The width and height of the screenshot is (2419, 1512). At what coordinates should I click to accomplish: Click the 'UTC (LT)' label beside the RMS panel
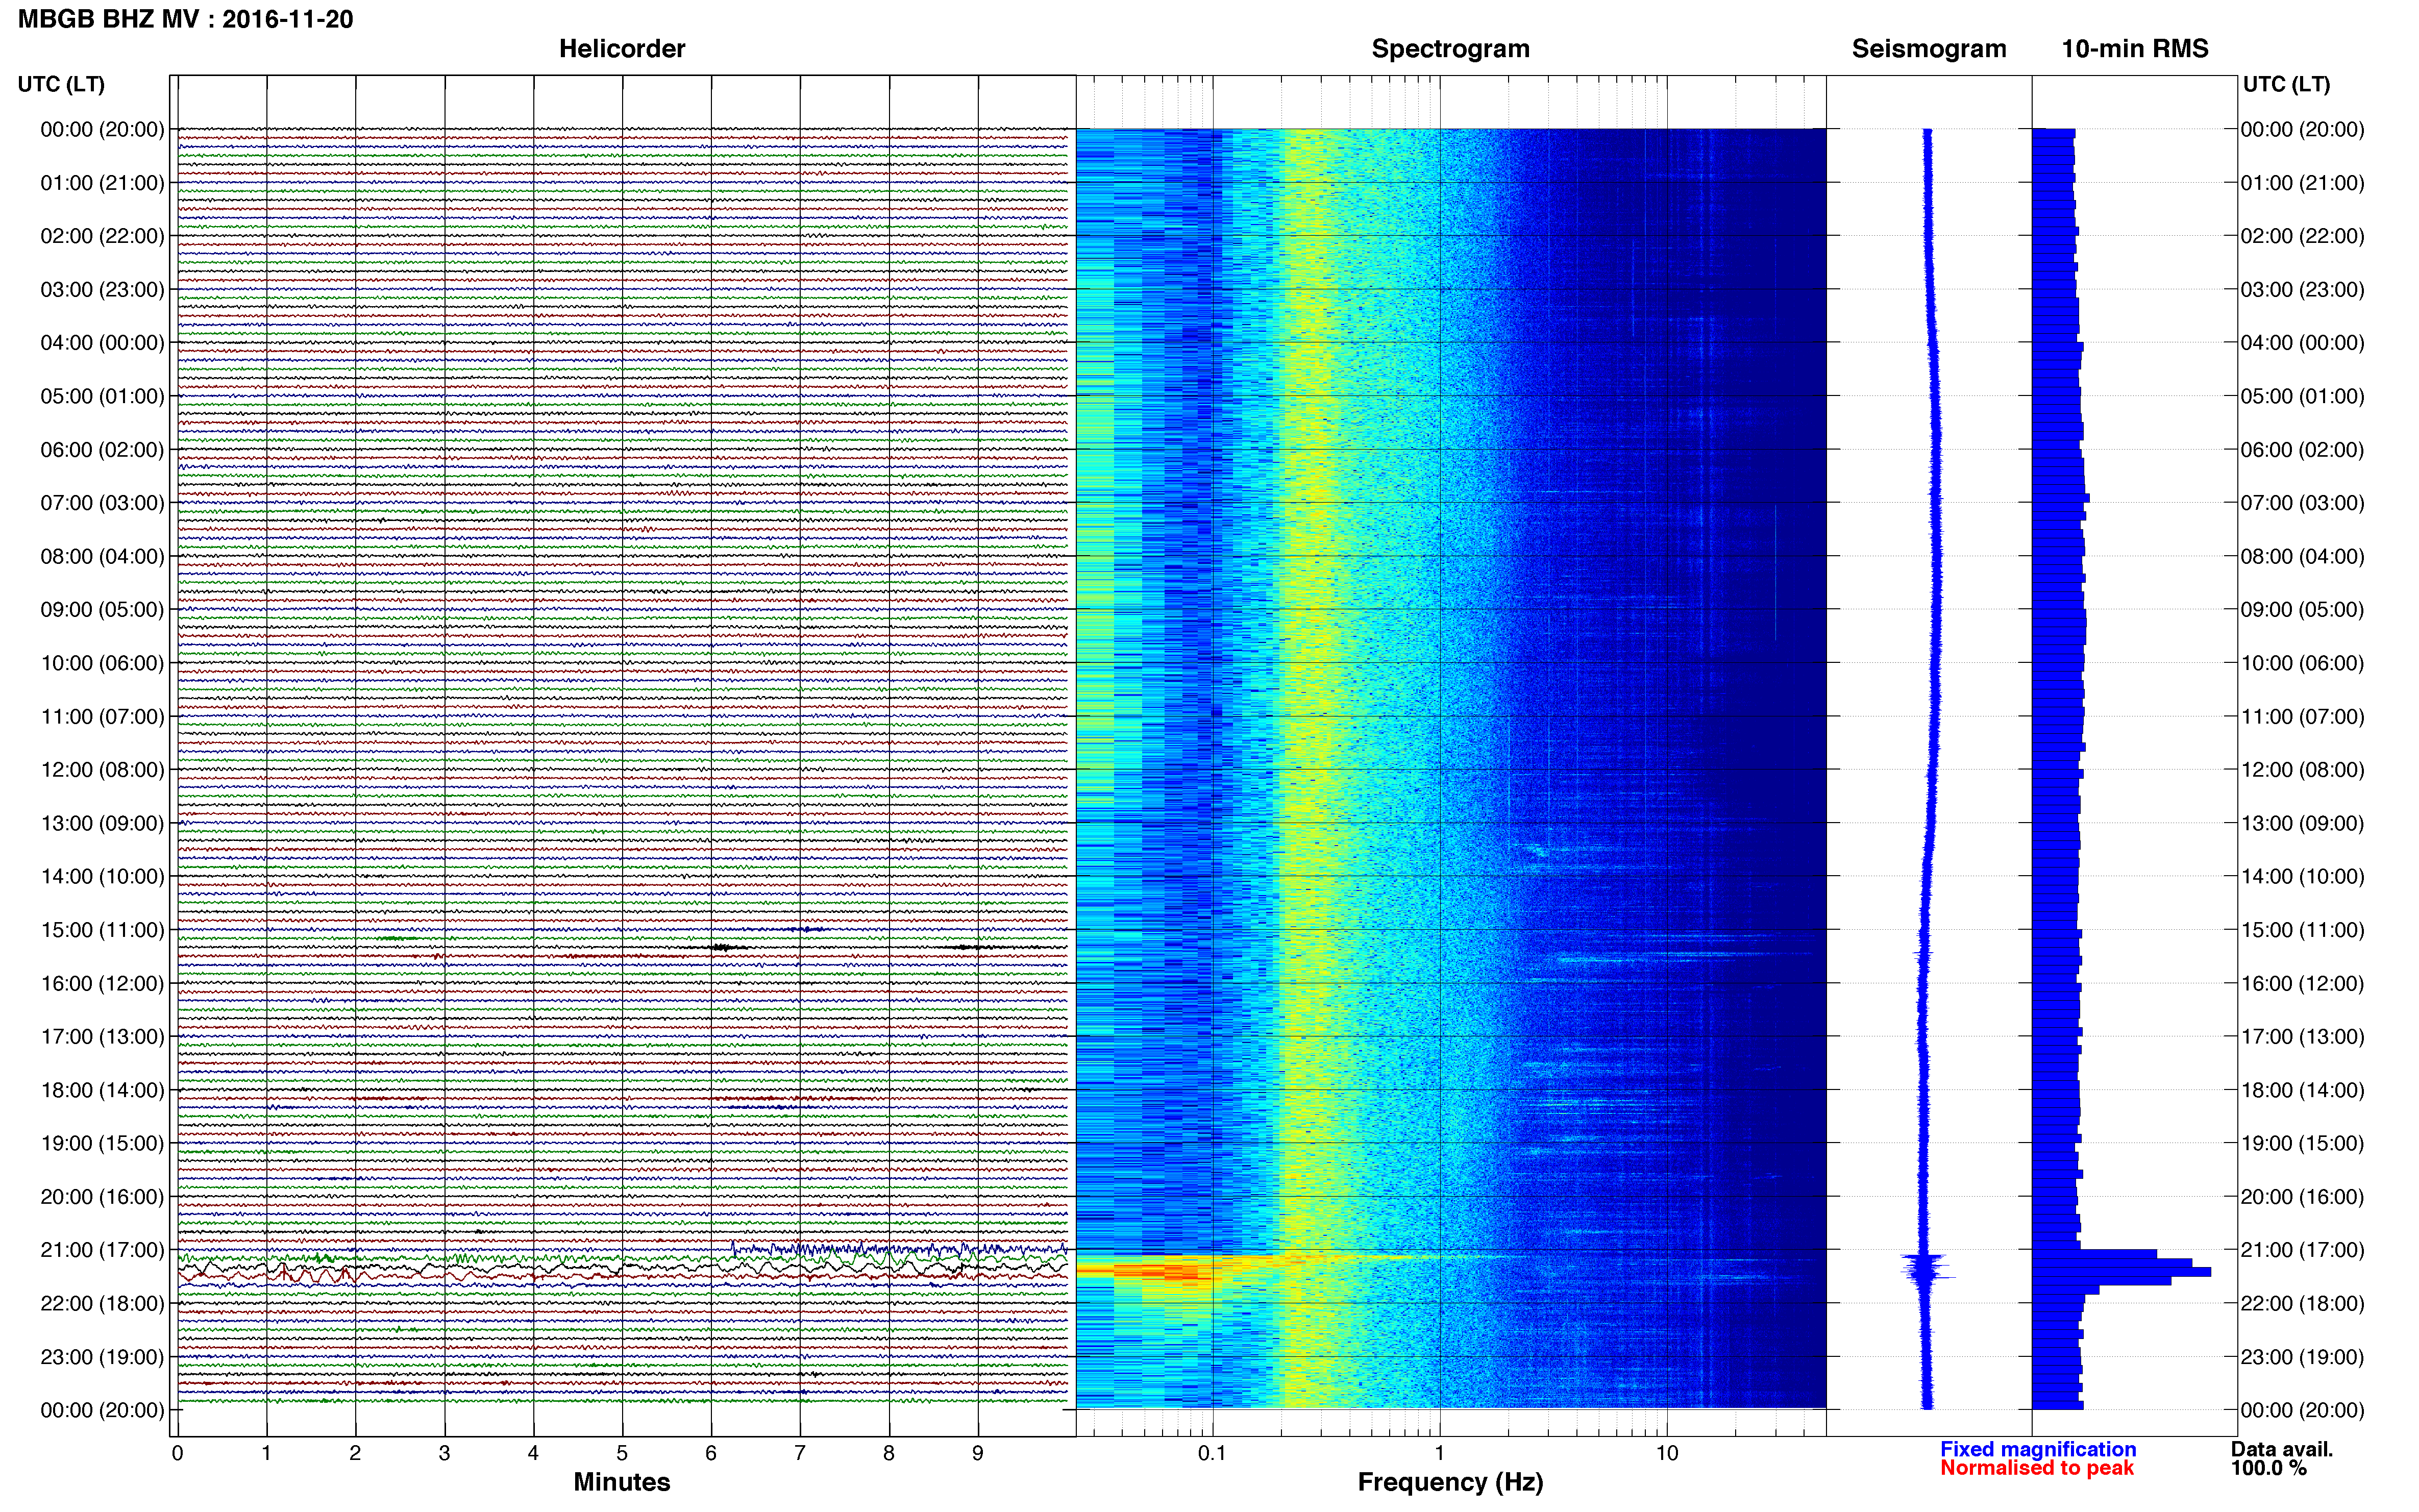click(x=2286, y=84)
